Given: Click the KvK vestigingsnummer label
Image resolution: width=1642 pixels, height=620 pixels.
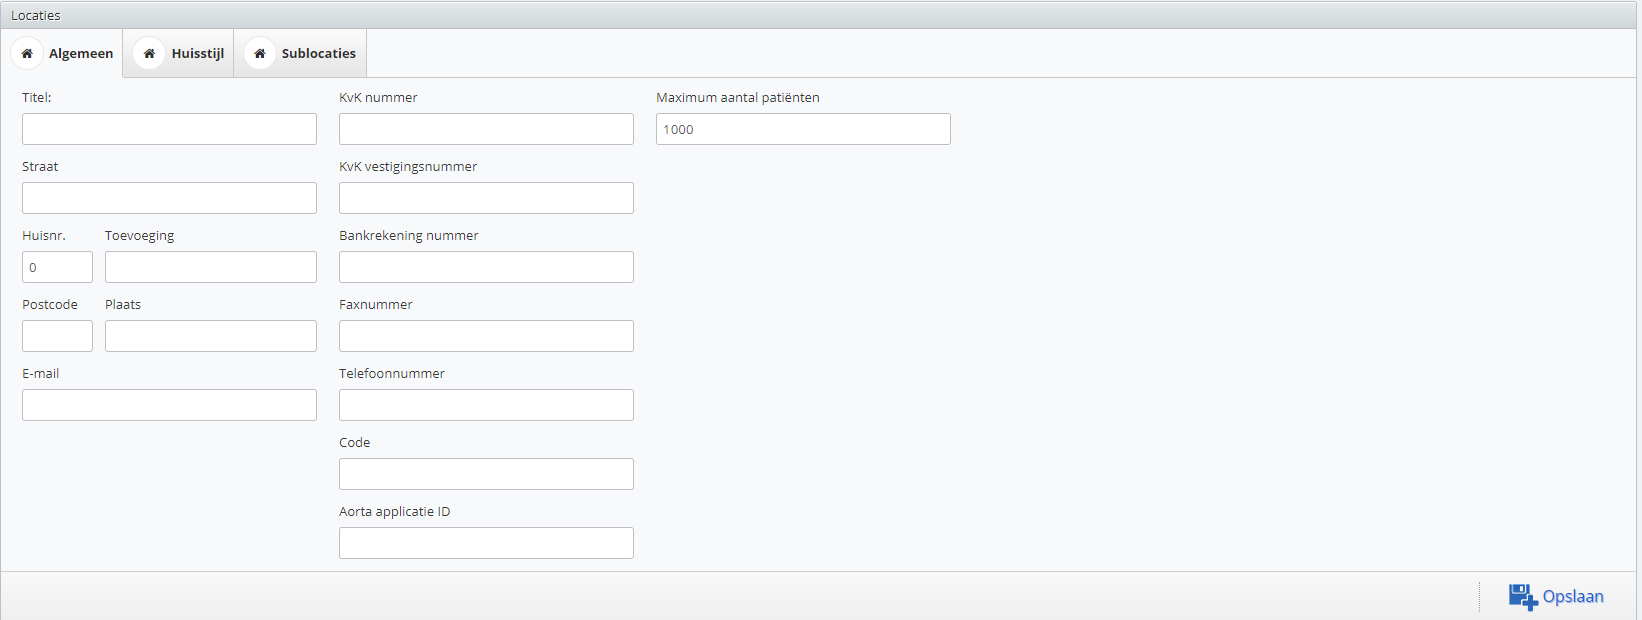Looking at the screenshot, I should 408,166.
